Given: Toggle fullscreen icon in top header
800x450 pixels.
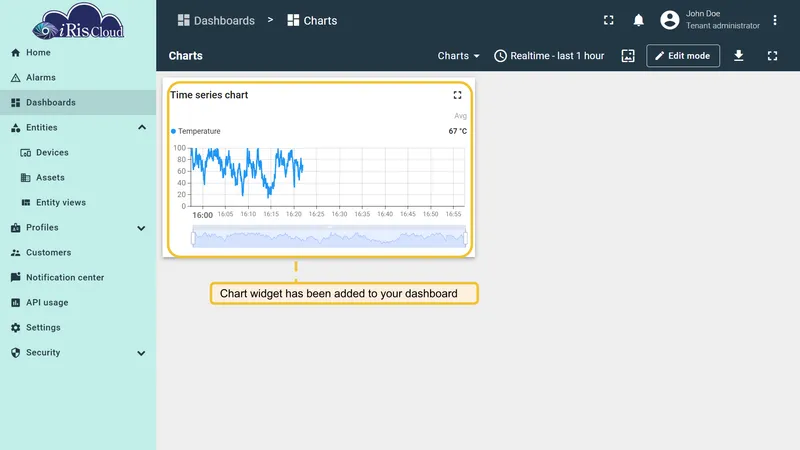Looking at the screenshot, I should pyautogui.click(x=608, y=20).
